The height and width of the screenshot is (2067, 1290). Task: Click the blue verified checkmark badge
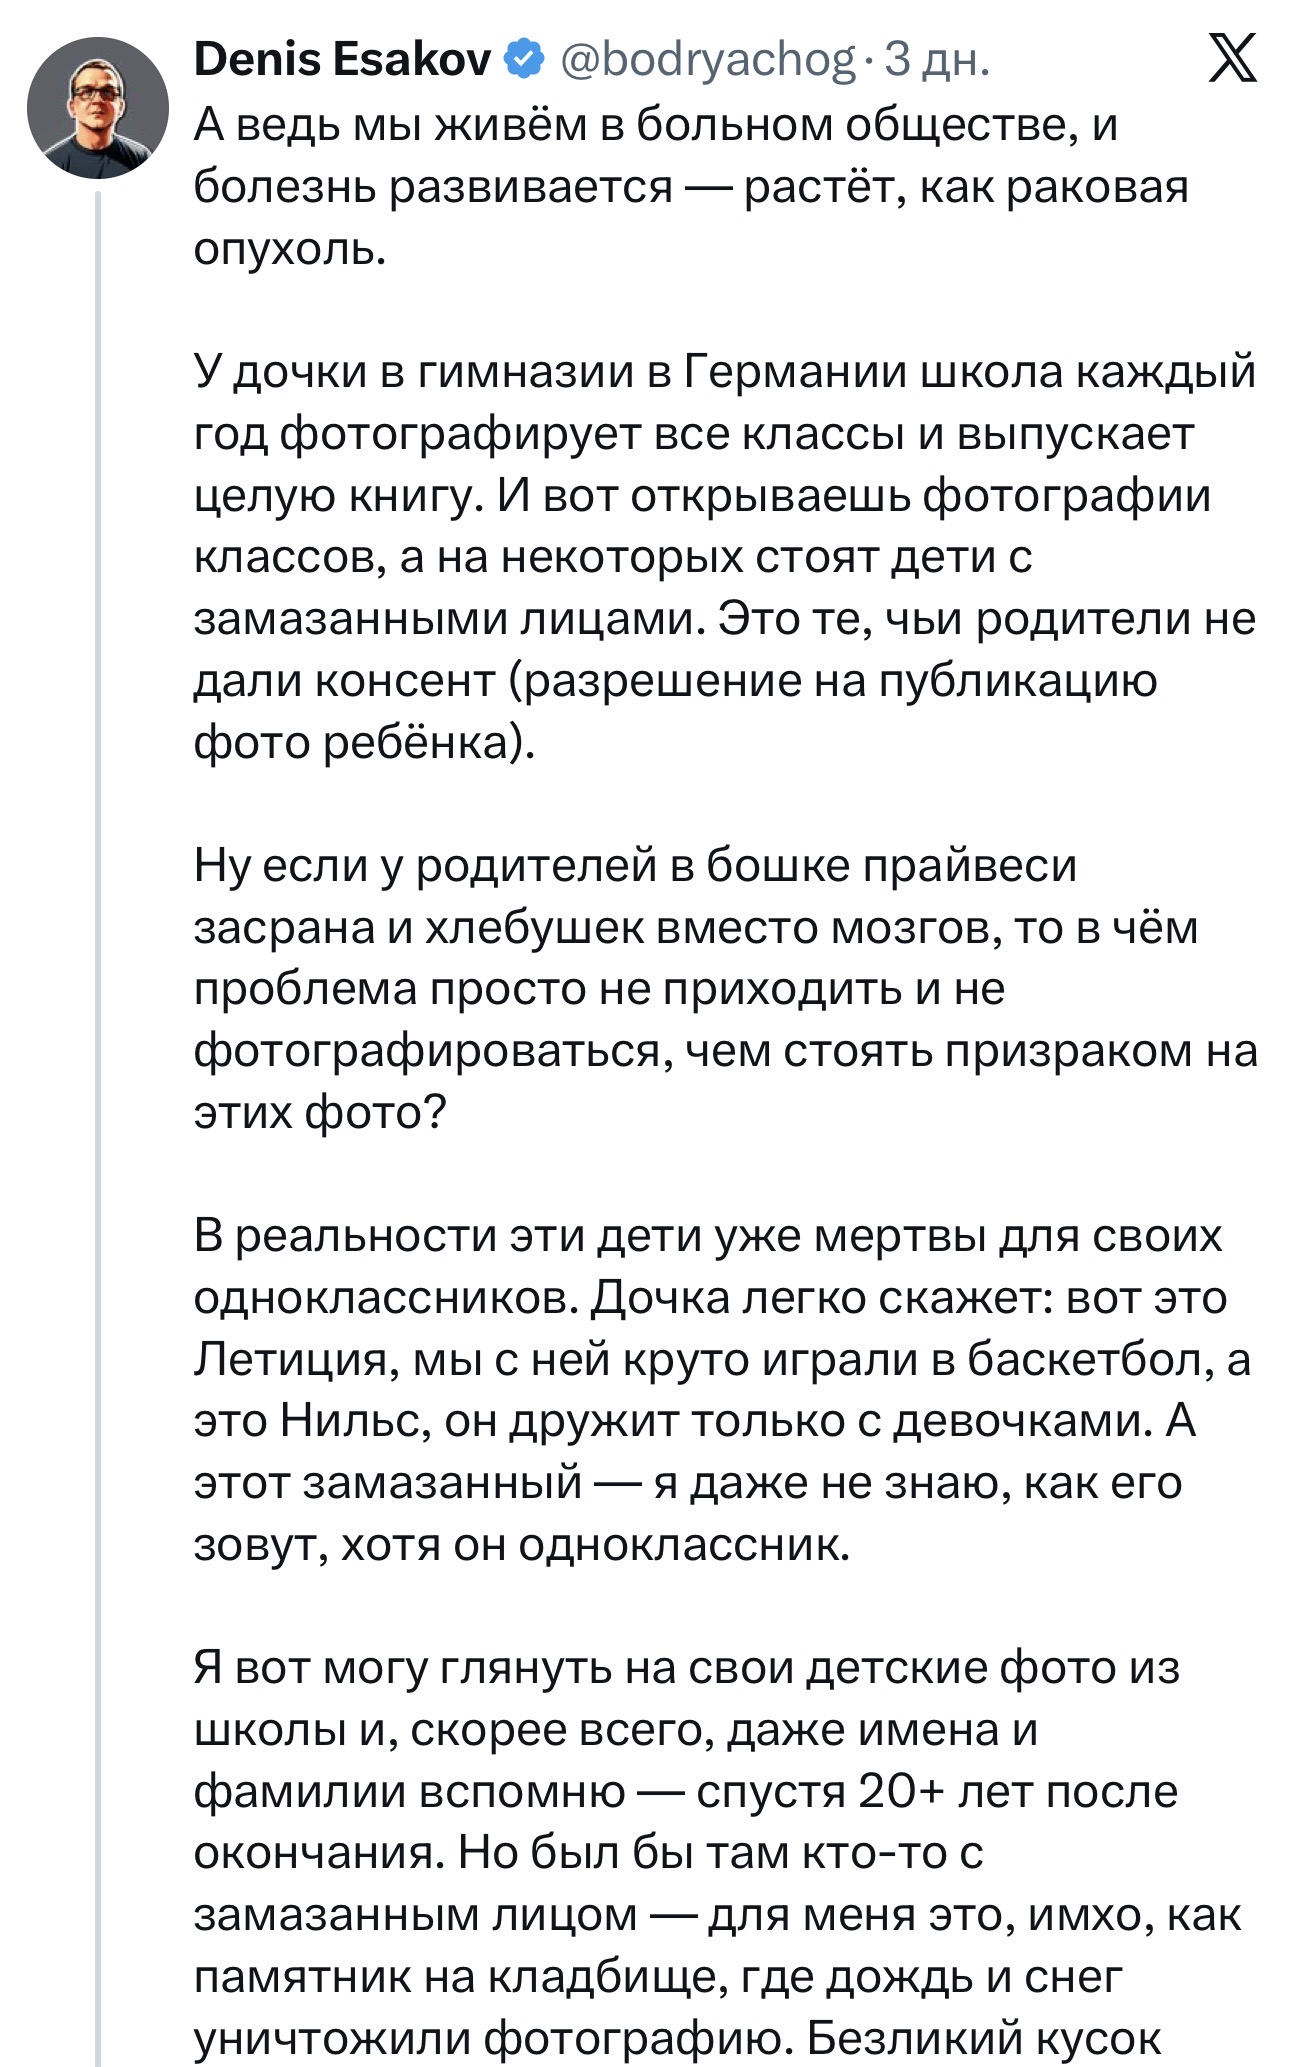tap(523, 61)
